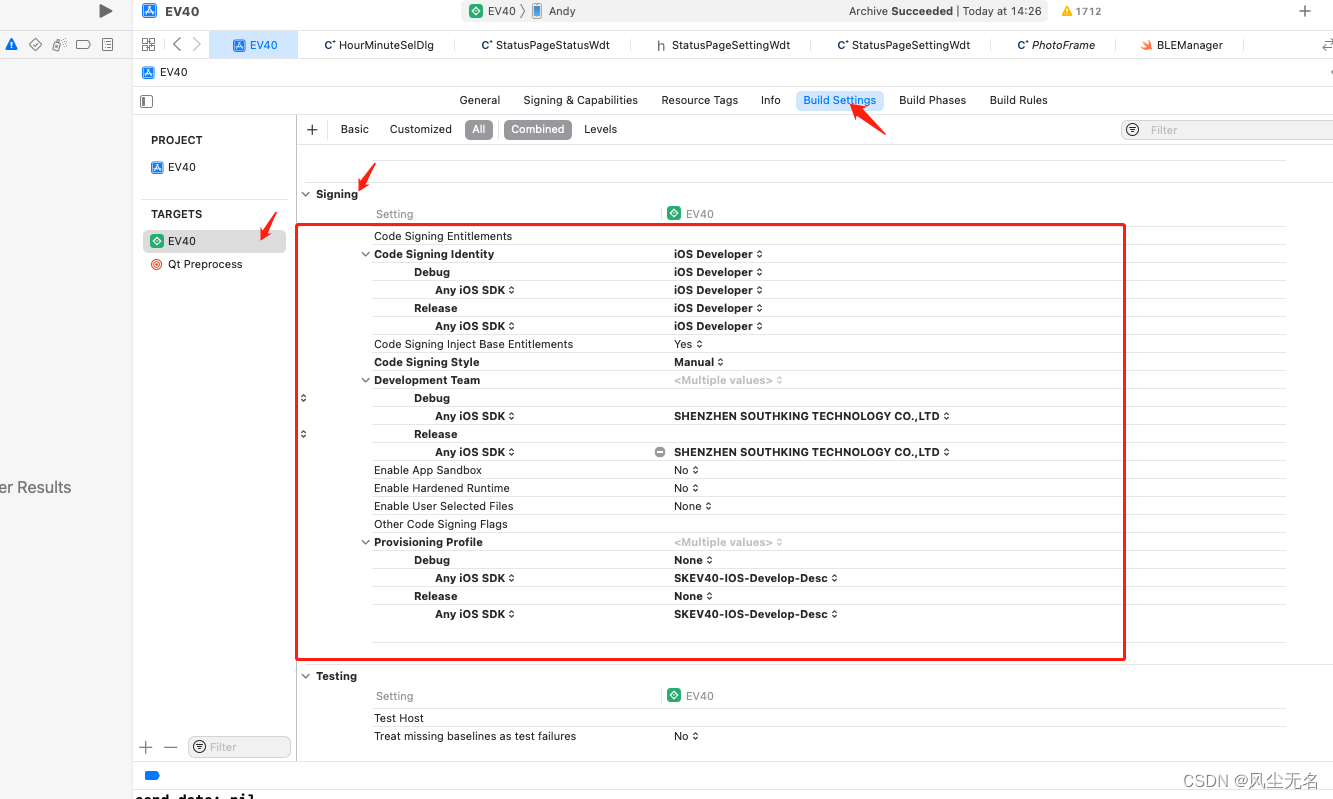Collapse the Signing section
1333x799 pixels.
pos(306,194)
